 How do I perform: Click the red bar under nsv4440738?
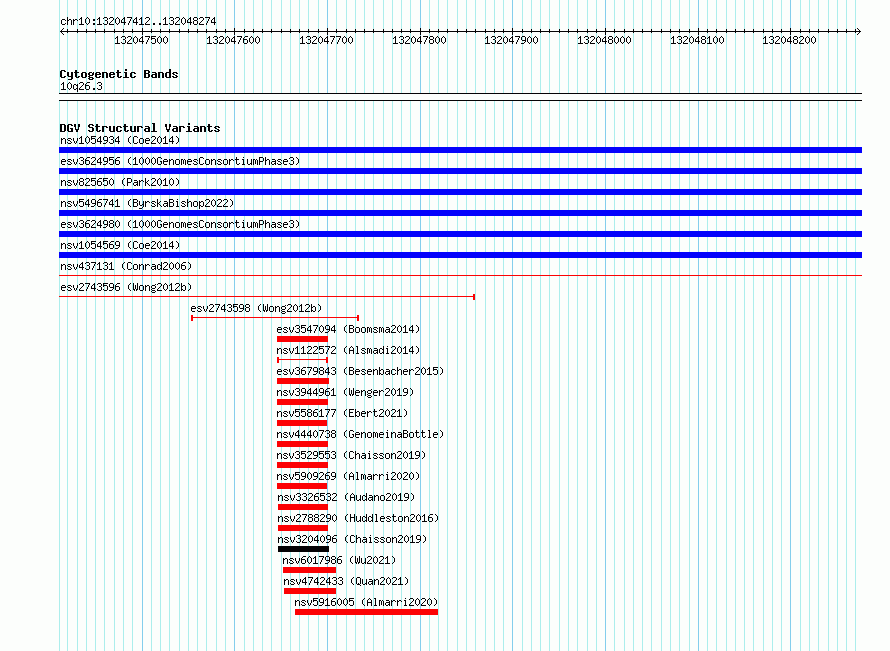(x=303, y=444)
